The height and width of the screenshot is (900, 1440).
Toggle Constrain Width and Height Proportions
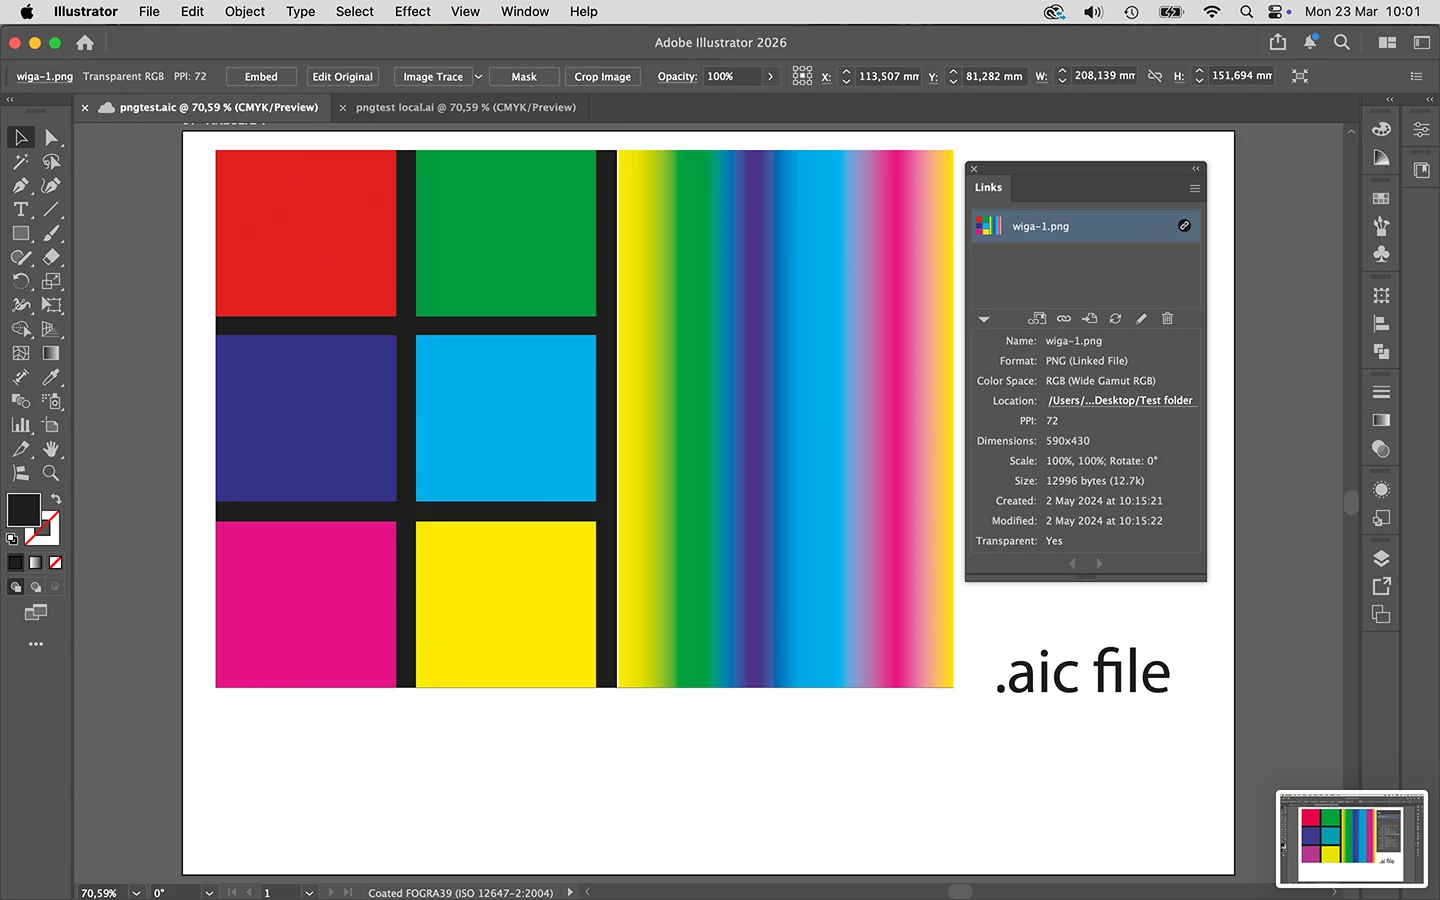click(1155, 76)
